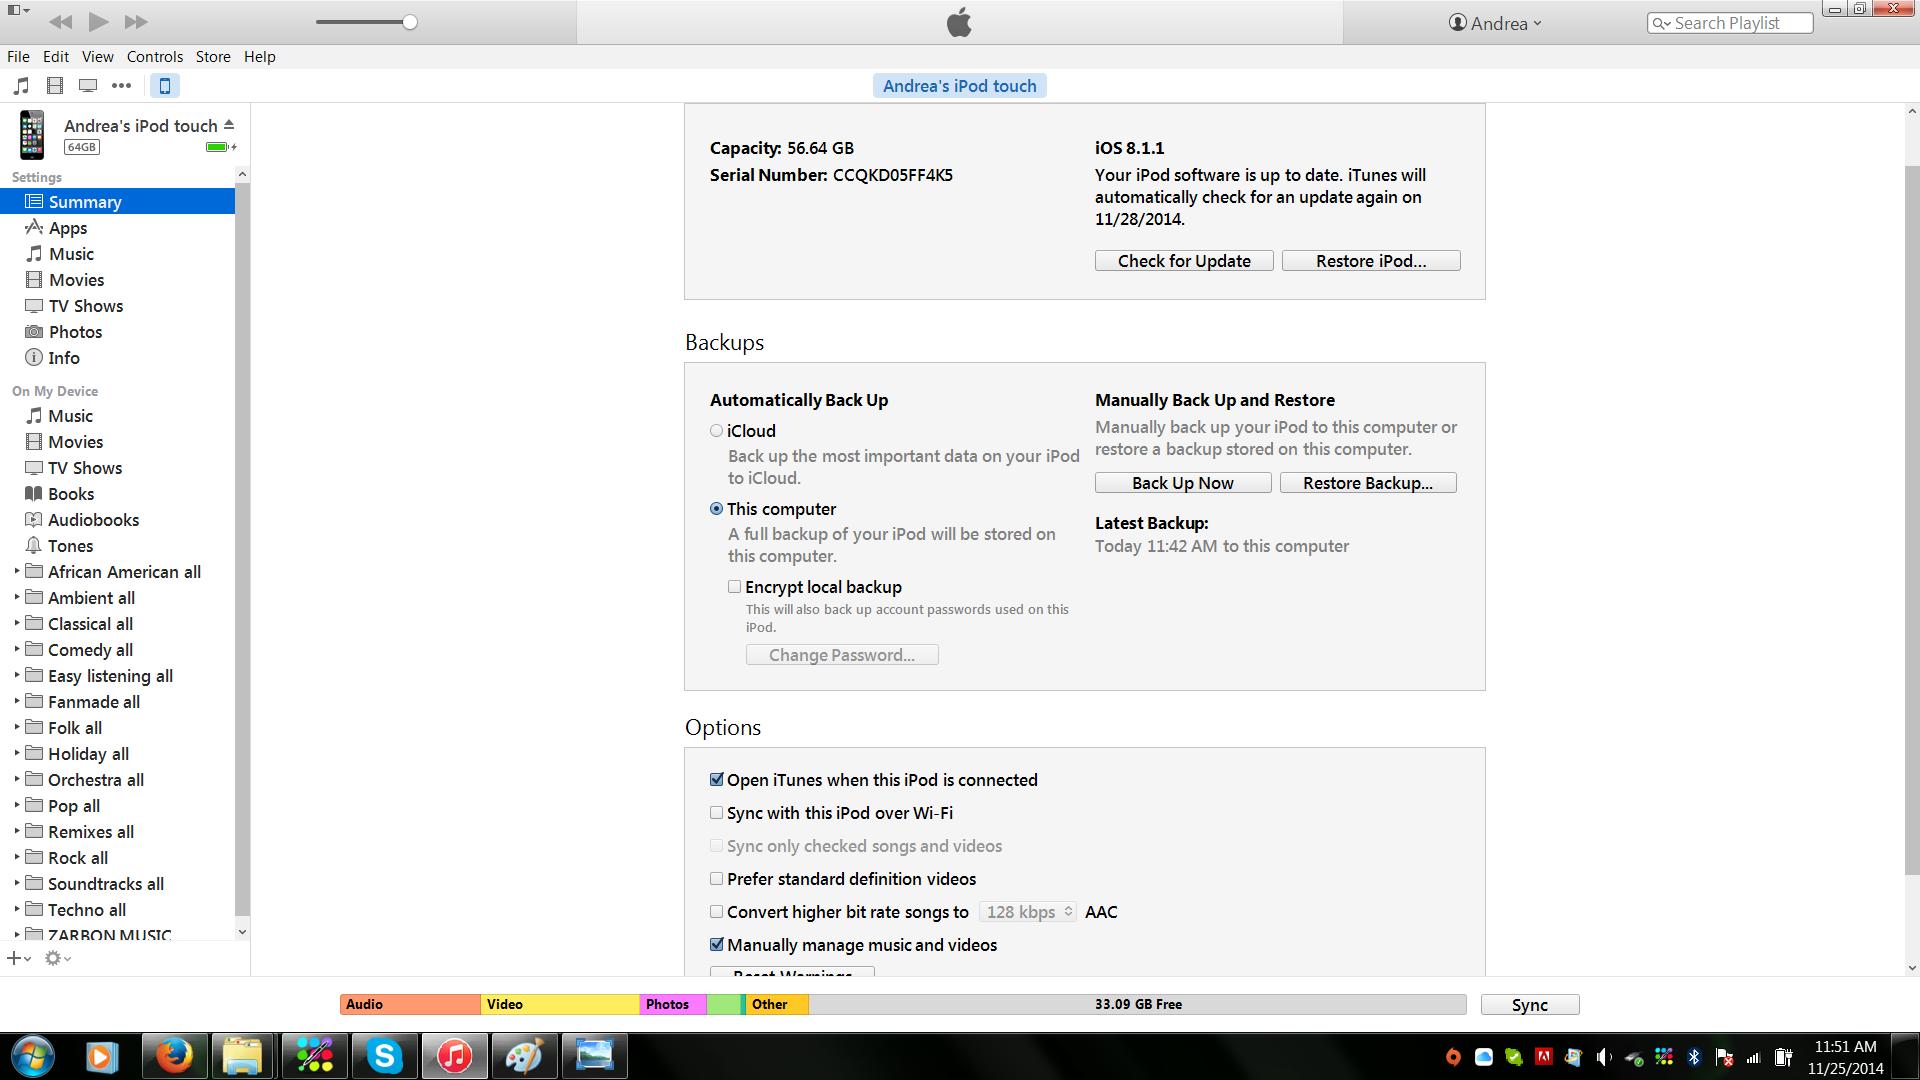The width and height of the screenshot is (1920, 1080).
Task: Select the iPod device icon button
Action: pos(165,86)
